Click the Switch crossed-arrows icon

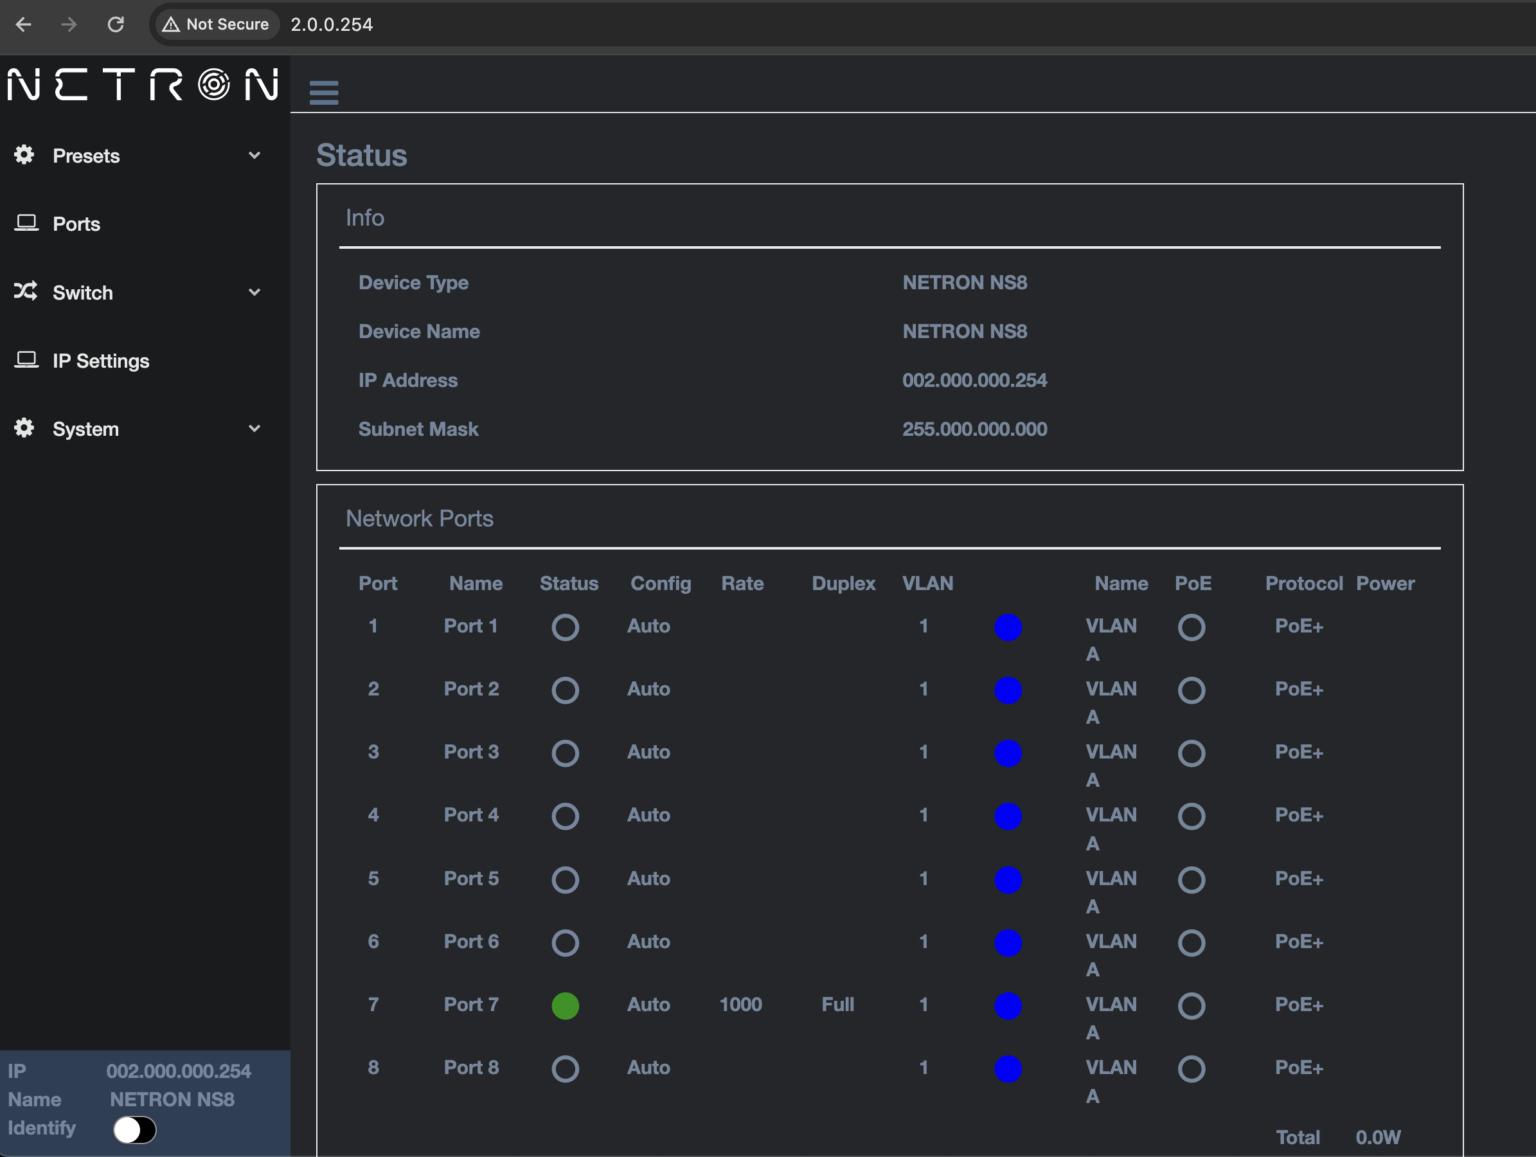tap(24, 291)
